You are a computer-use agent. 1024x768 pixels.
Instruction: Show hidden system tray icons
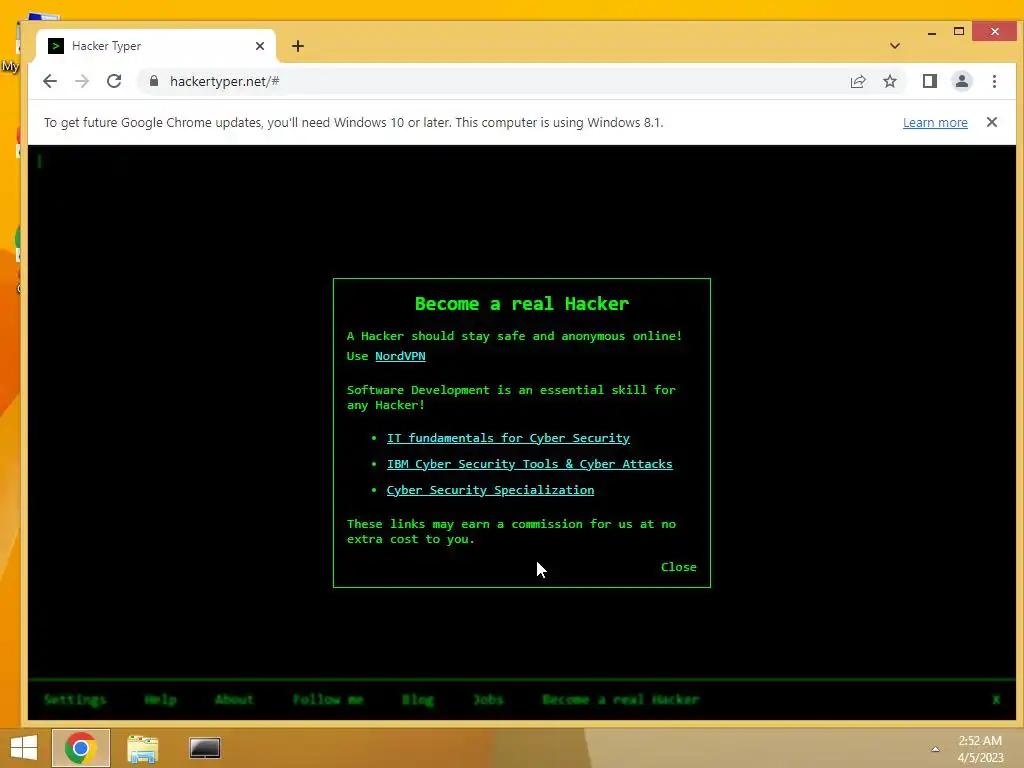[935, 749]
